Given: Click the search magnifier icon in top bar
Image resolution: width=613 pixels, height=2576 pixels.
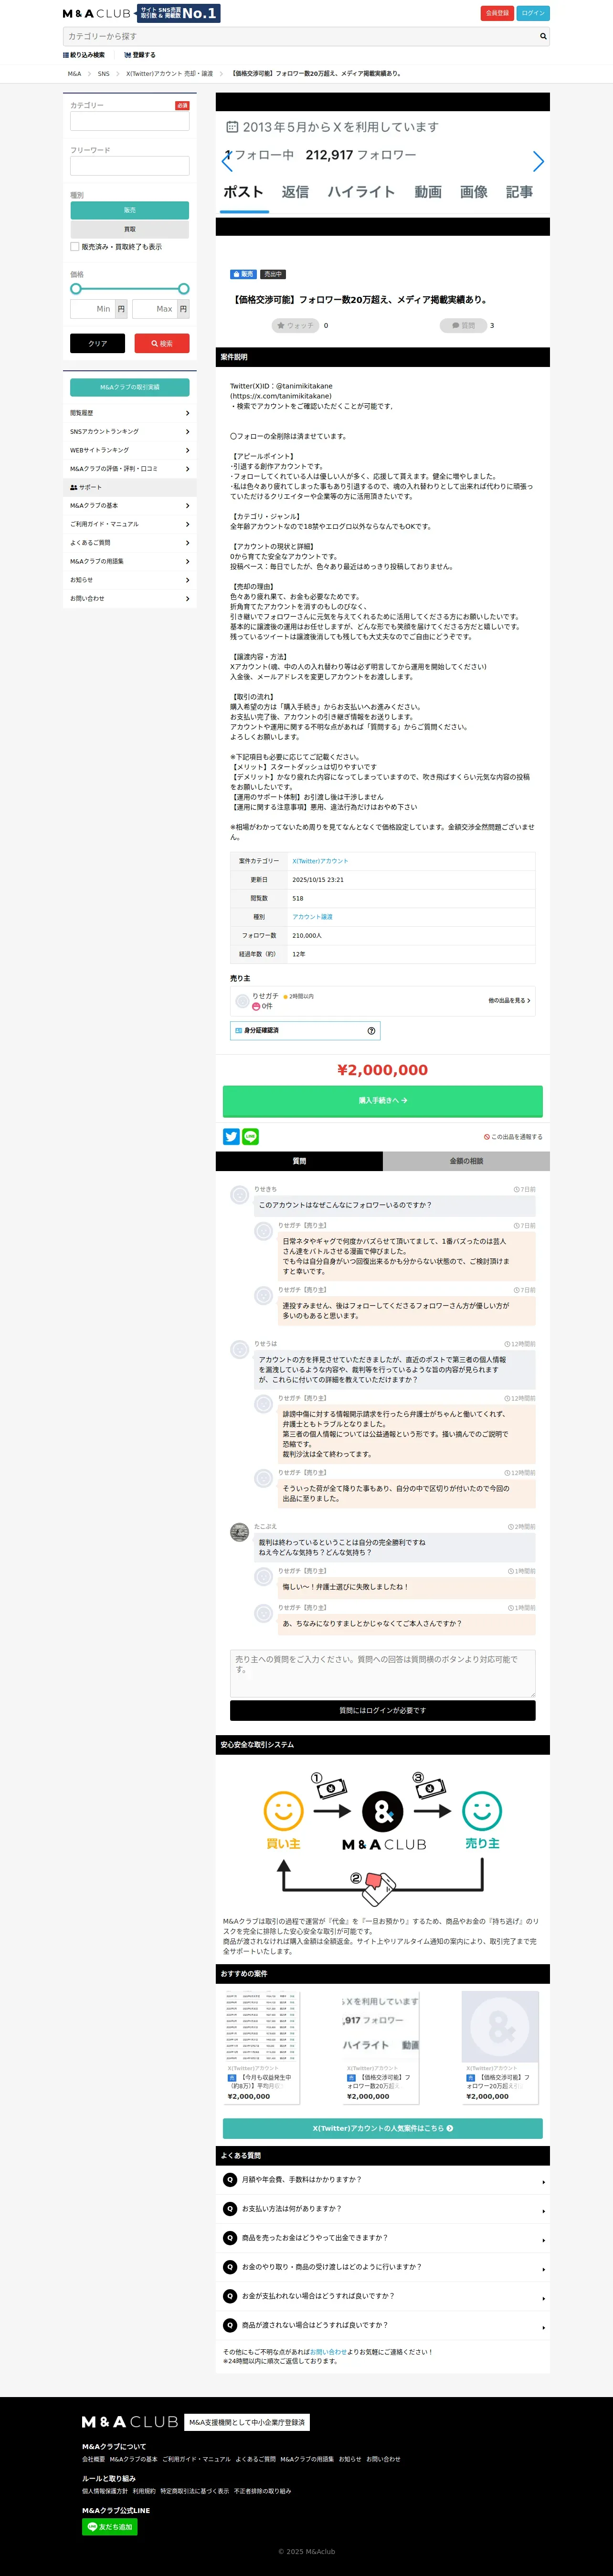Looking at the screenshot, I should [x=543, y=36].
